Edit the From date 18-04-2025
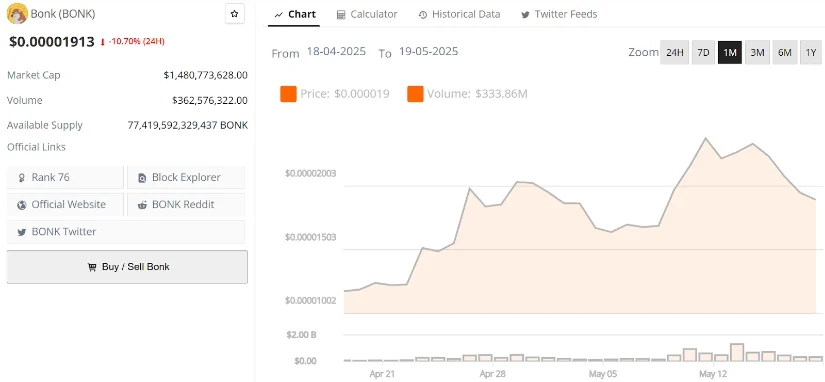 click(336, 52)
